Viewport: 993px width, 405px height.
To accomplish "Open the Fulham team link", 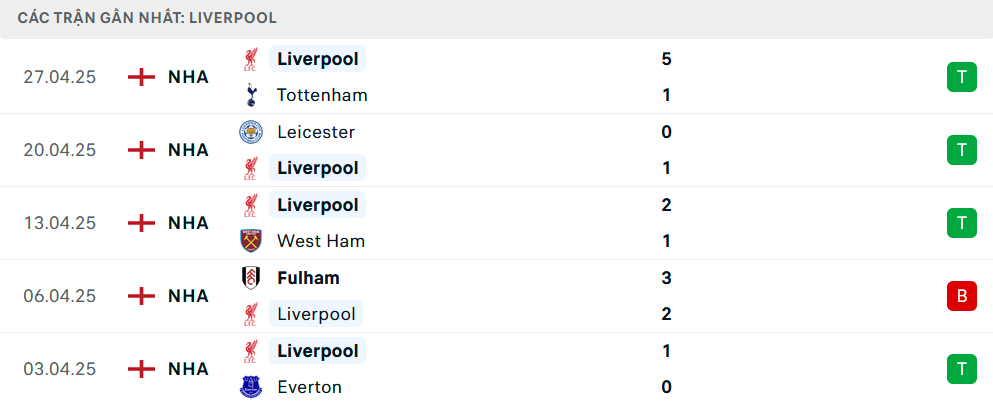I will click(x=308, y=278).
